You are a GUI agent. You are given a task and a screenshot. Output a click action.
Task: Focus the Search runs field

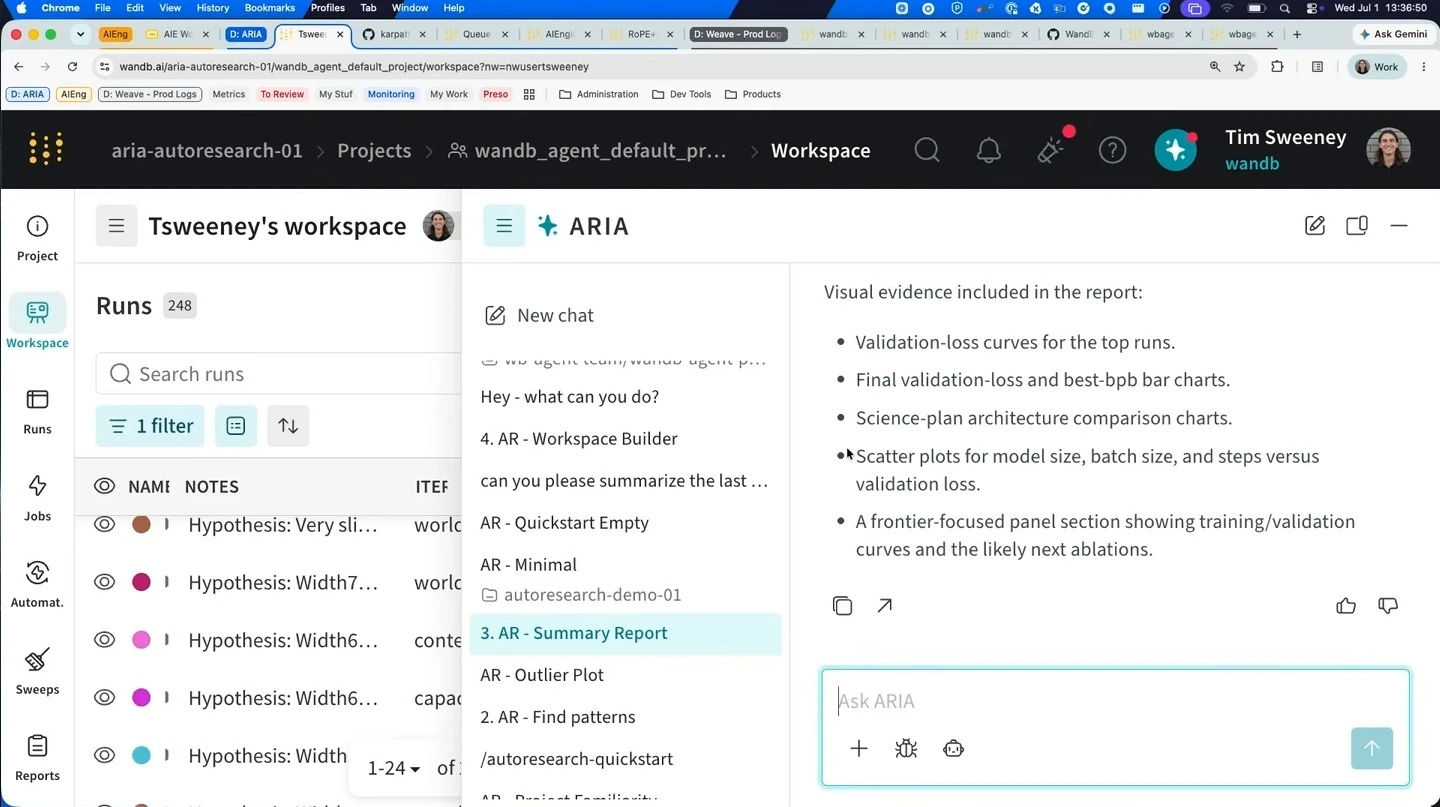click(x=279, y=374)
